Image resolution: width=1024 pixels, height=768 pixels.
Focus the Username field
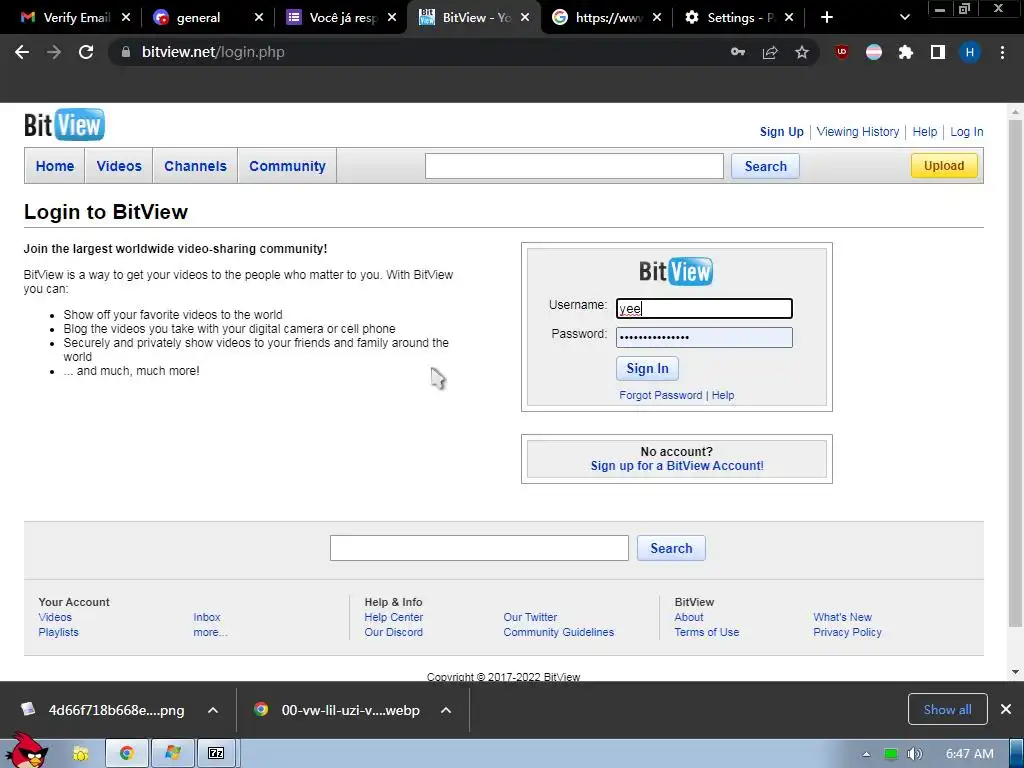pos(704,308)
